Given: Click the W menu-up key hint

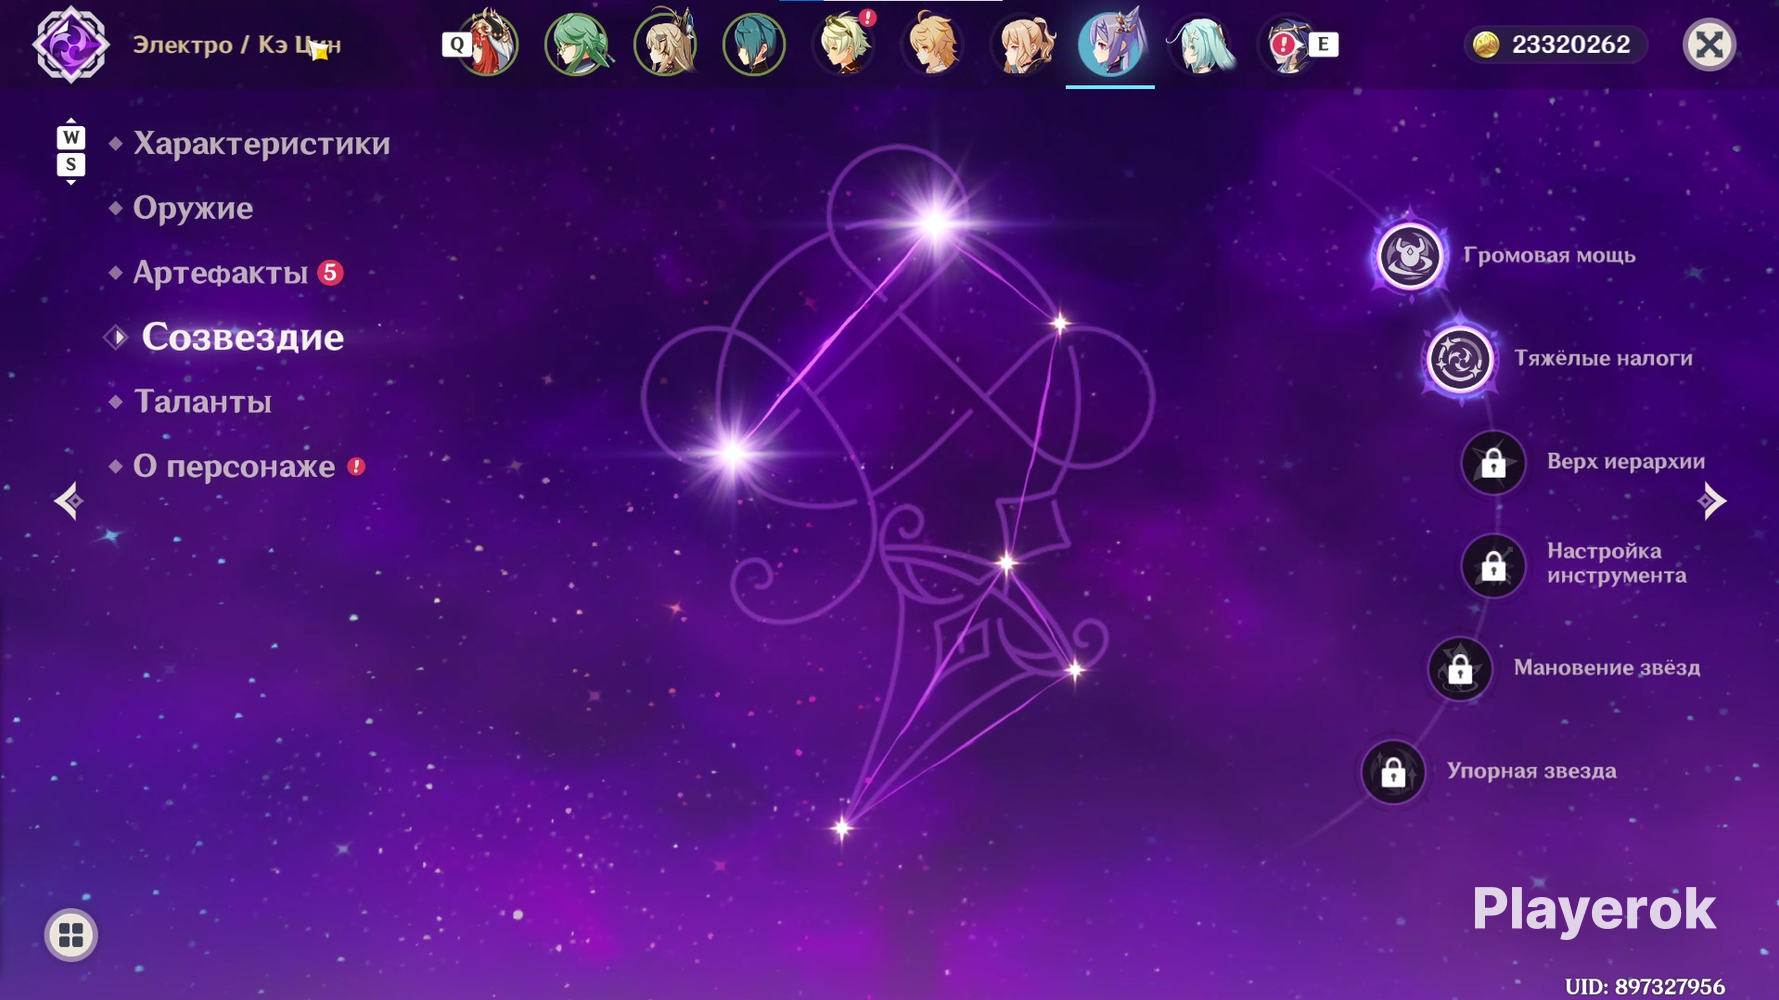Looking at the screenshot, I should point(70,137).
